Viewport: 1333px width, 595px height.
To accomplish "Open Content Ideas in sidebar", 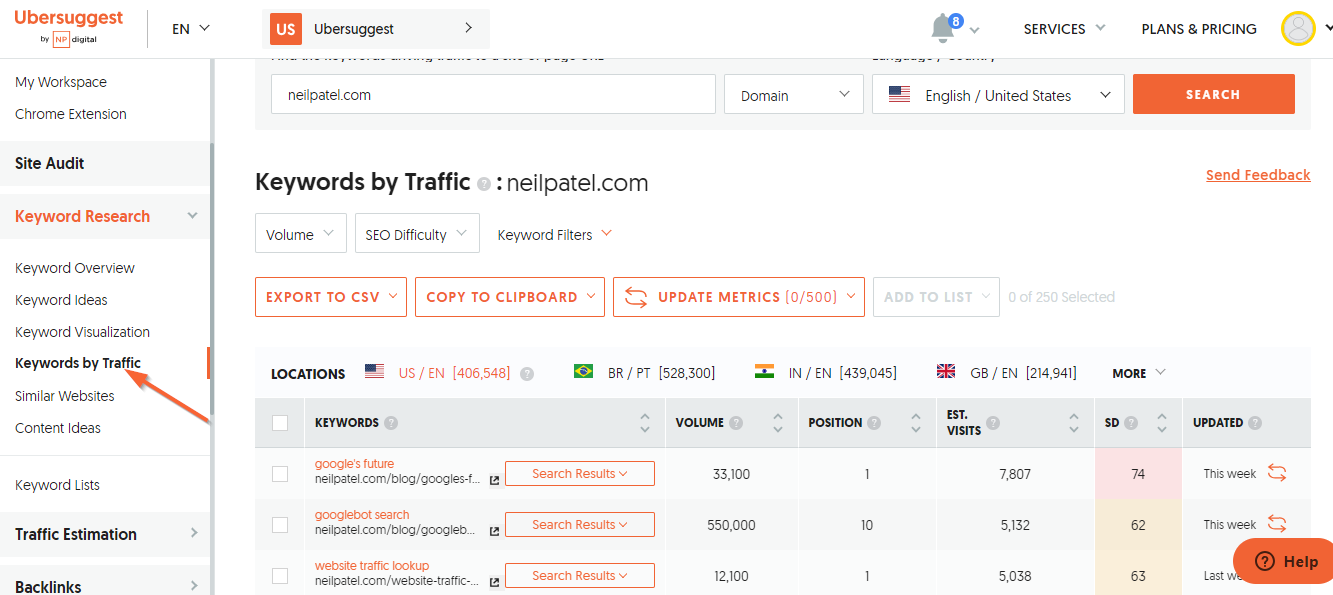I will tap(58, 428).
